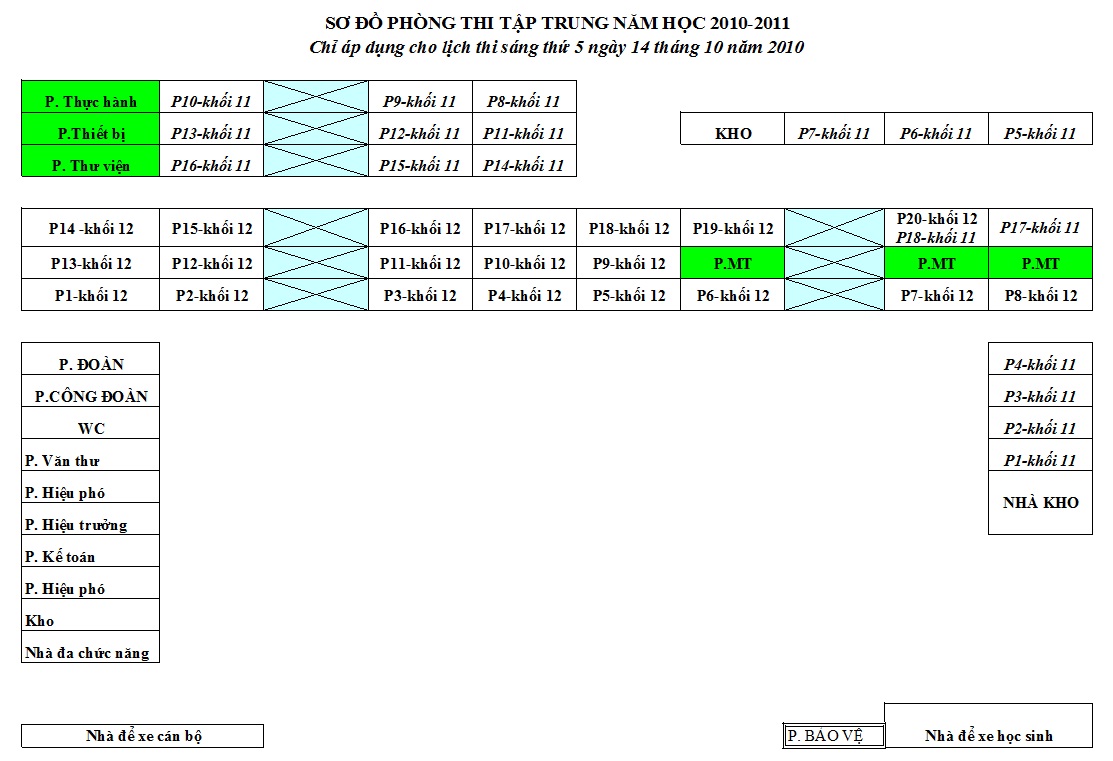Image resolution: width=1113 pixels, height=761 pixels.
Task: Click the "P. Văn thư" cell
Action: tap(90, 460)
